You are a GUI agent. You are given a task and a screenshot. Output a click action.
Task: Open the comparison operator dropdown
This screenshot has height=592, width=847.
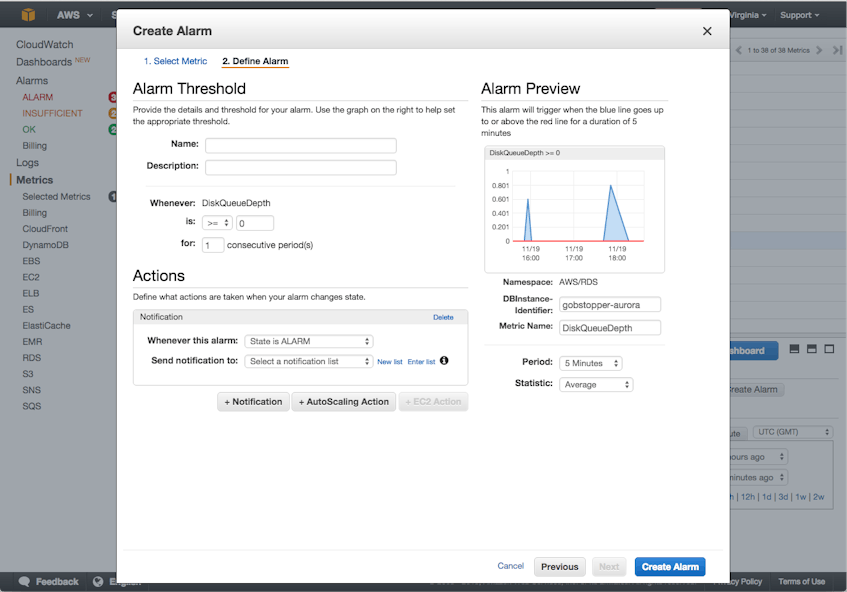tap(216, 223)
